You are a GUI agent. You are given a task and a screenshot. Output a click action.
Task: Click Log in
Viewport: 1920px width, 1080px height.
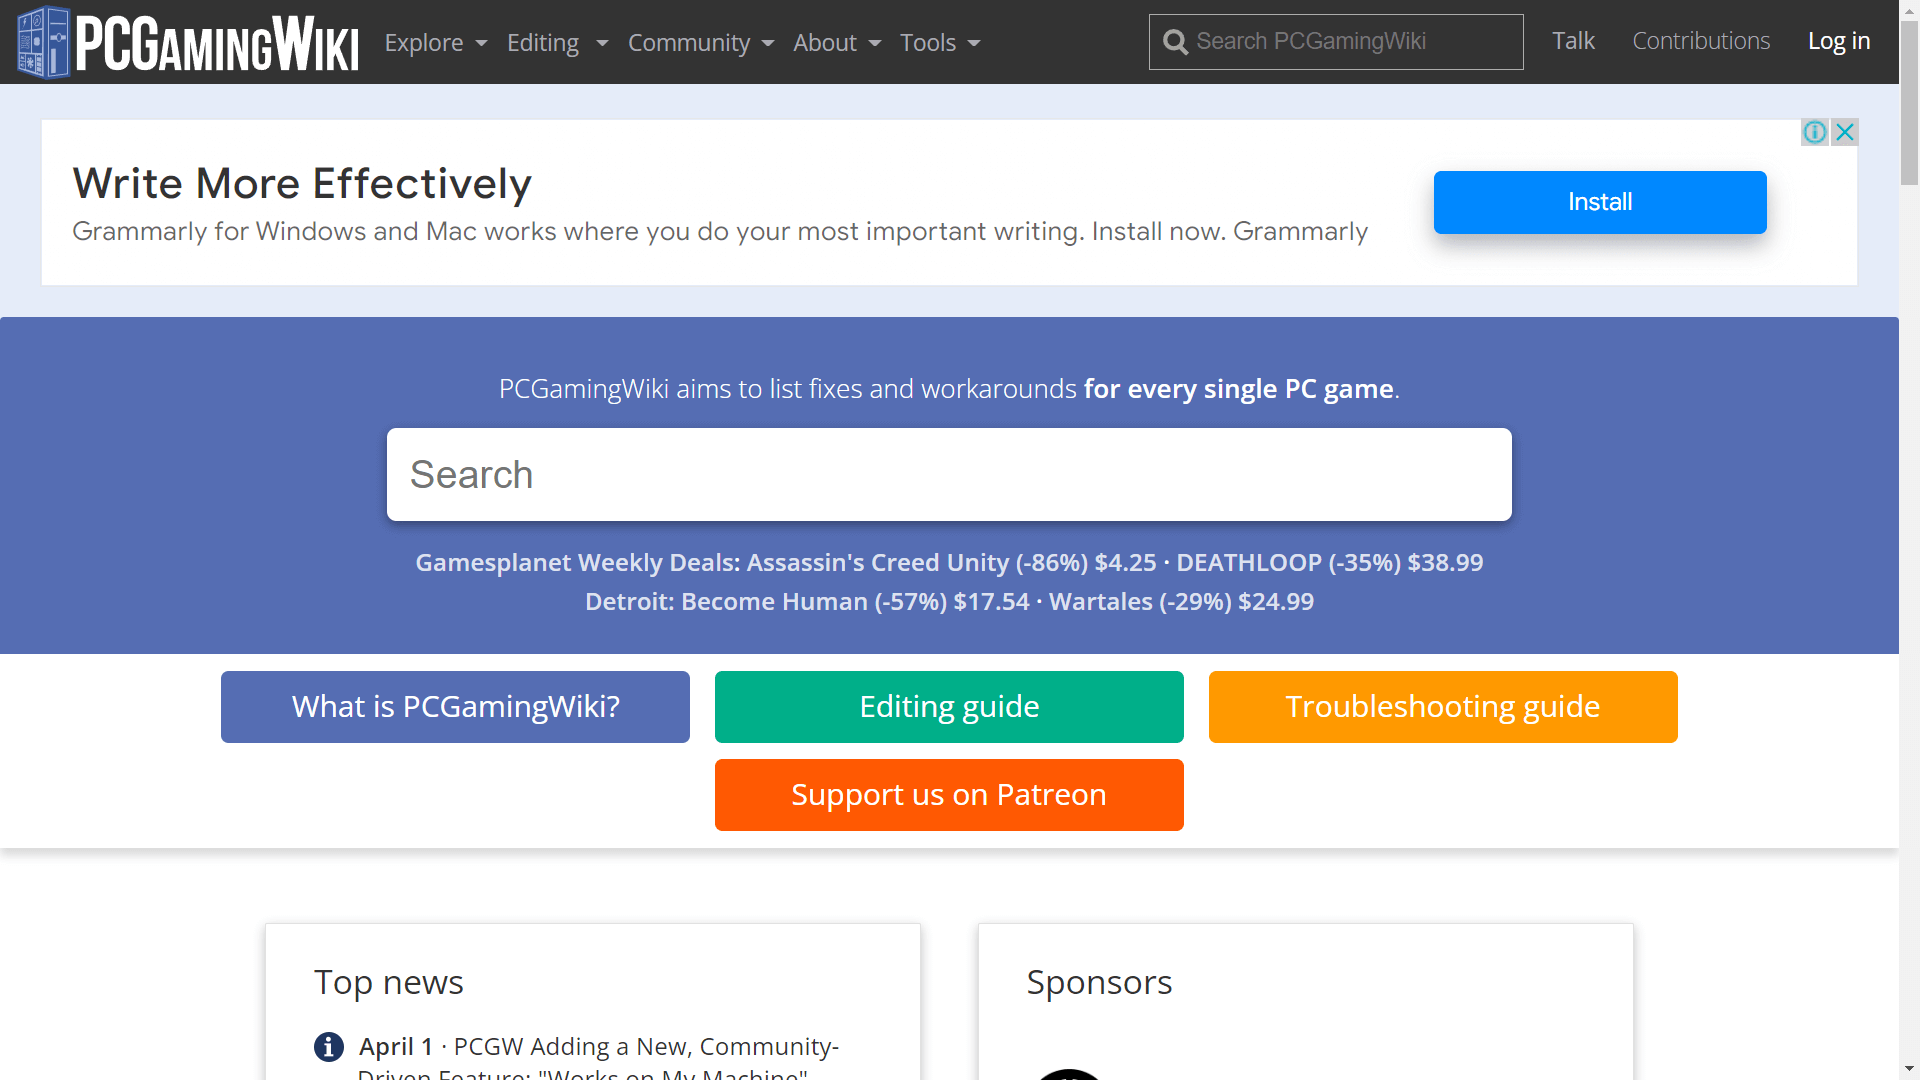coord(1838,41)
